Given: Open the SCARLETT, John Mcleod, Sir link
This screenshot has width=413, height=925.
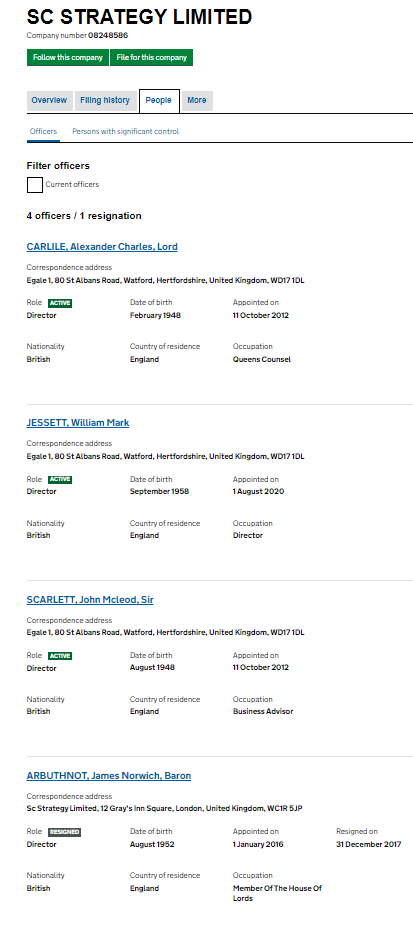Looking at the screenshot, I should pyautogui.click(x=90, y=599).
